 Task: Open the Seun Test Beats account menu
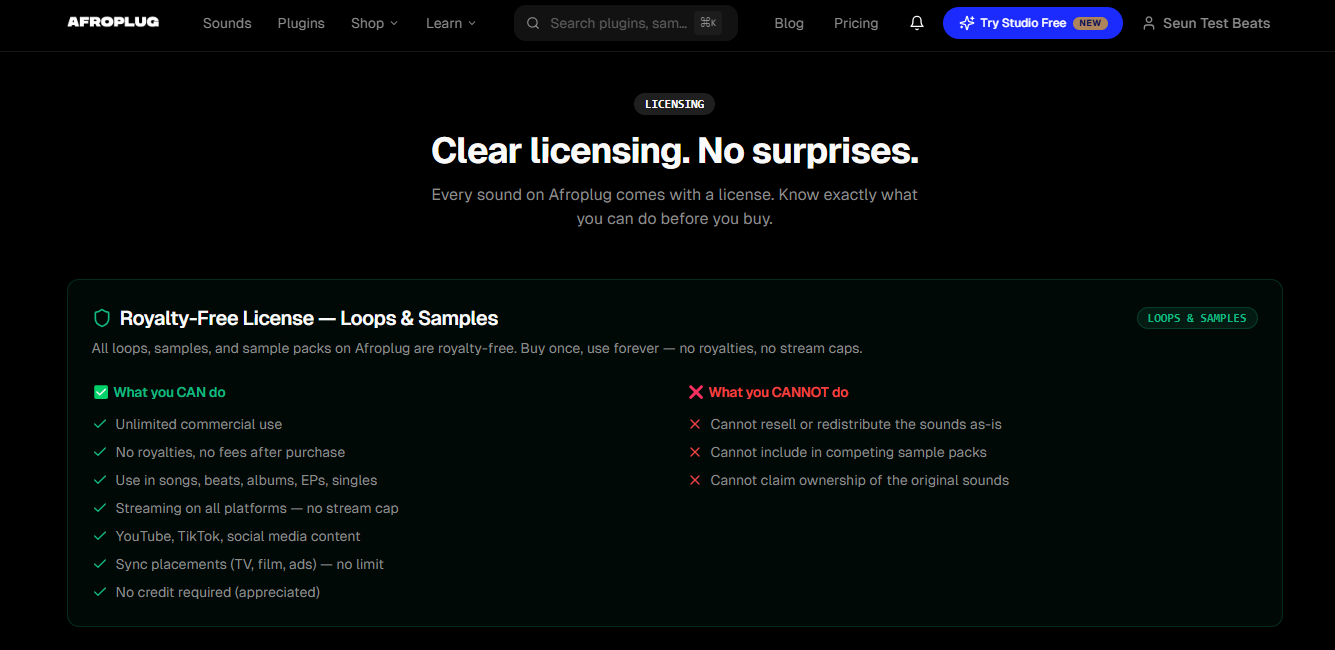click(1216, 23)
